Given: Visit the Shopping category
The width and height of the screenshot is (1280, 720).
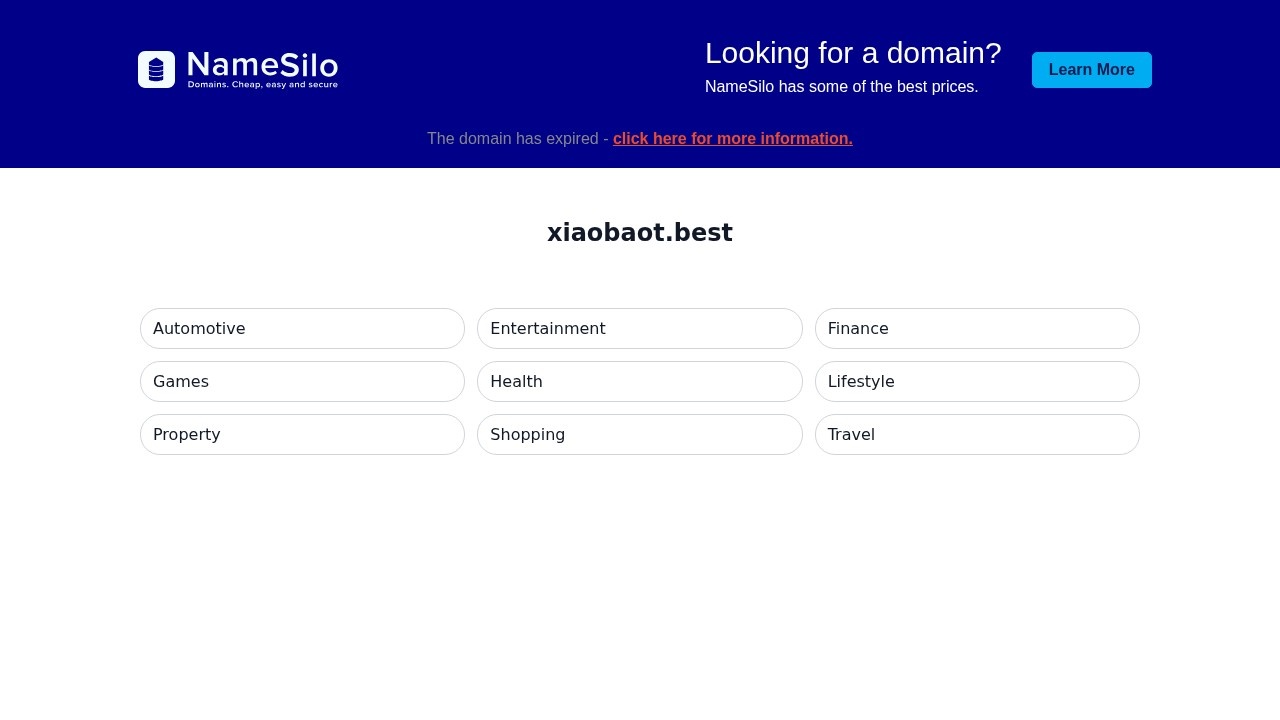Looking at the screenshot, I should 639,435.
